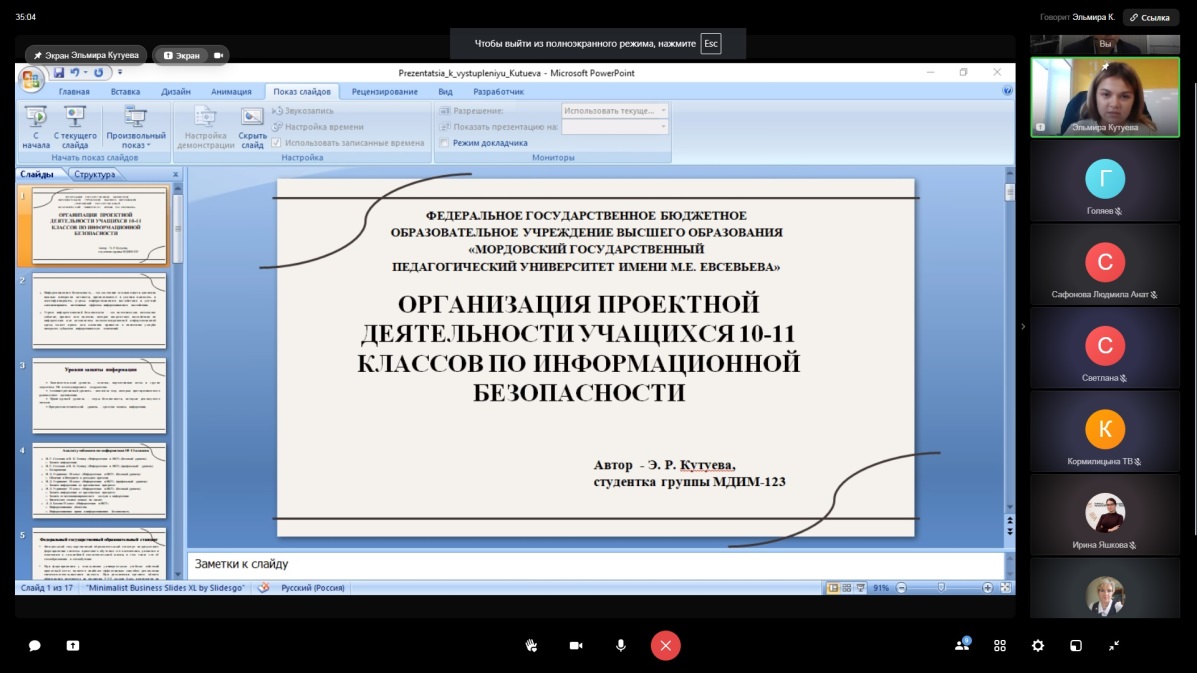This screenshot has width=1197, height=673.
Task: Open call settings gear icon
Action: tap(1038, 646)
